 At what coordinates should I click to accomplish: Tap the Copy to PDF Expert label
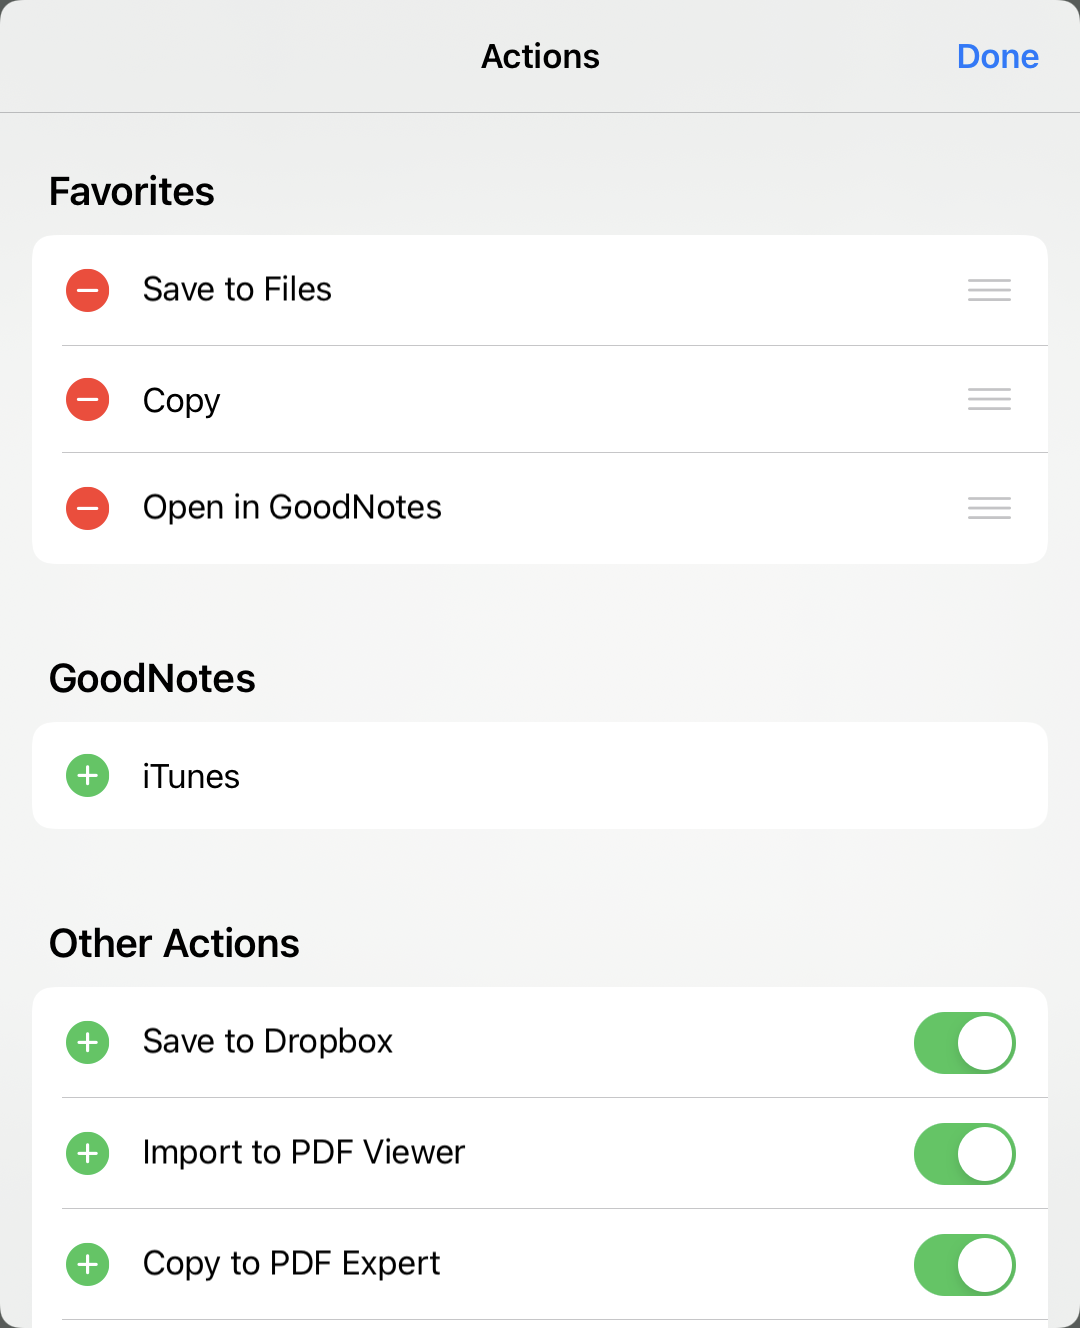pos(291,1264)
